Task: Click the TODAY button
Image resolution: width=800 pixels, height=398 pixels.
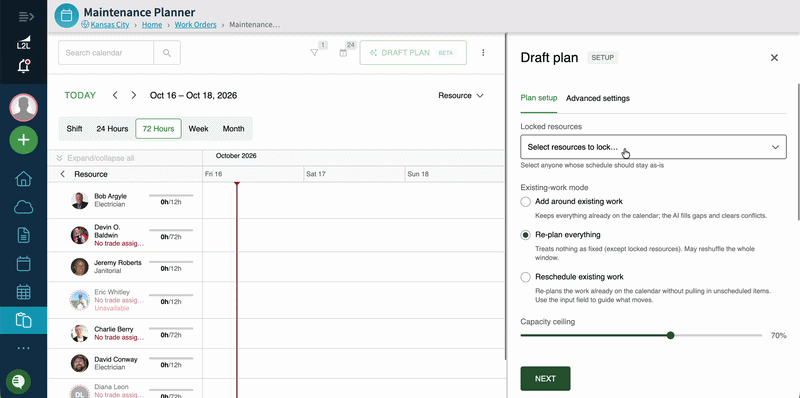Action: [80, 95]
